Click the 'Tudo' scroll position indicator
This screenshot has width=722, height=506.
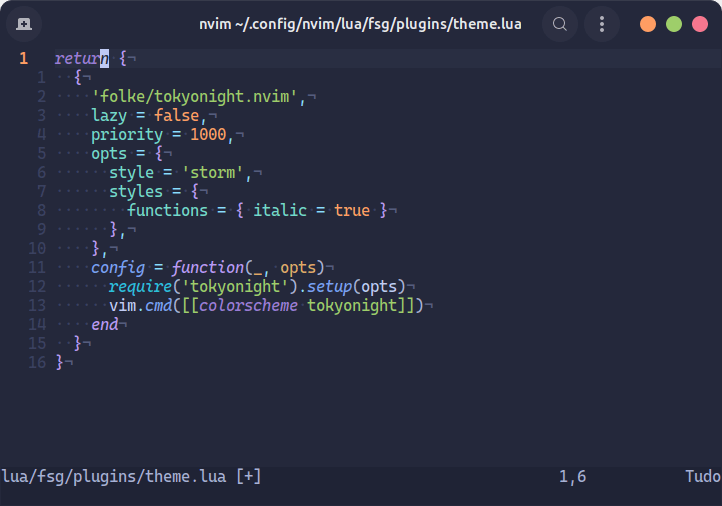point(703,477)
